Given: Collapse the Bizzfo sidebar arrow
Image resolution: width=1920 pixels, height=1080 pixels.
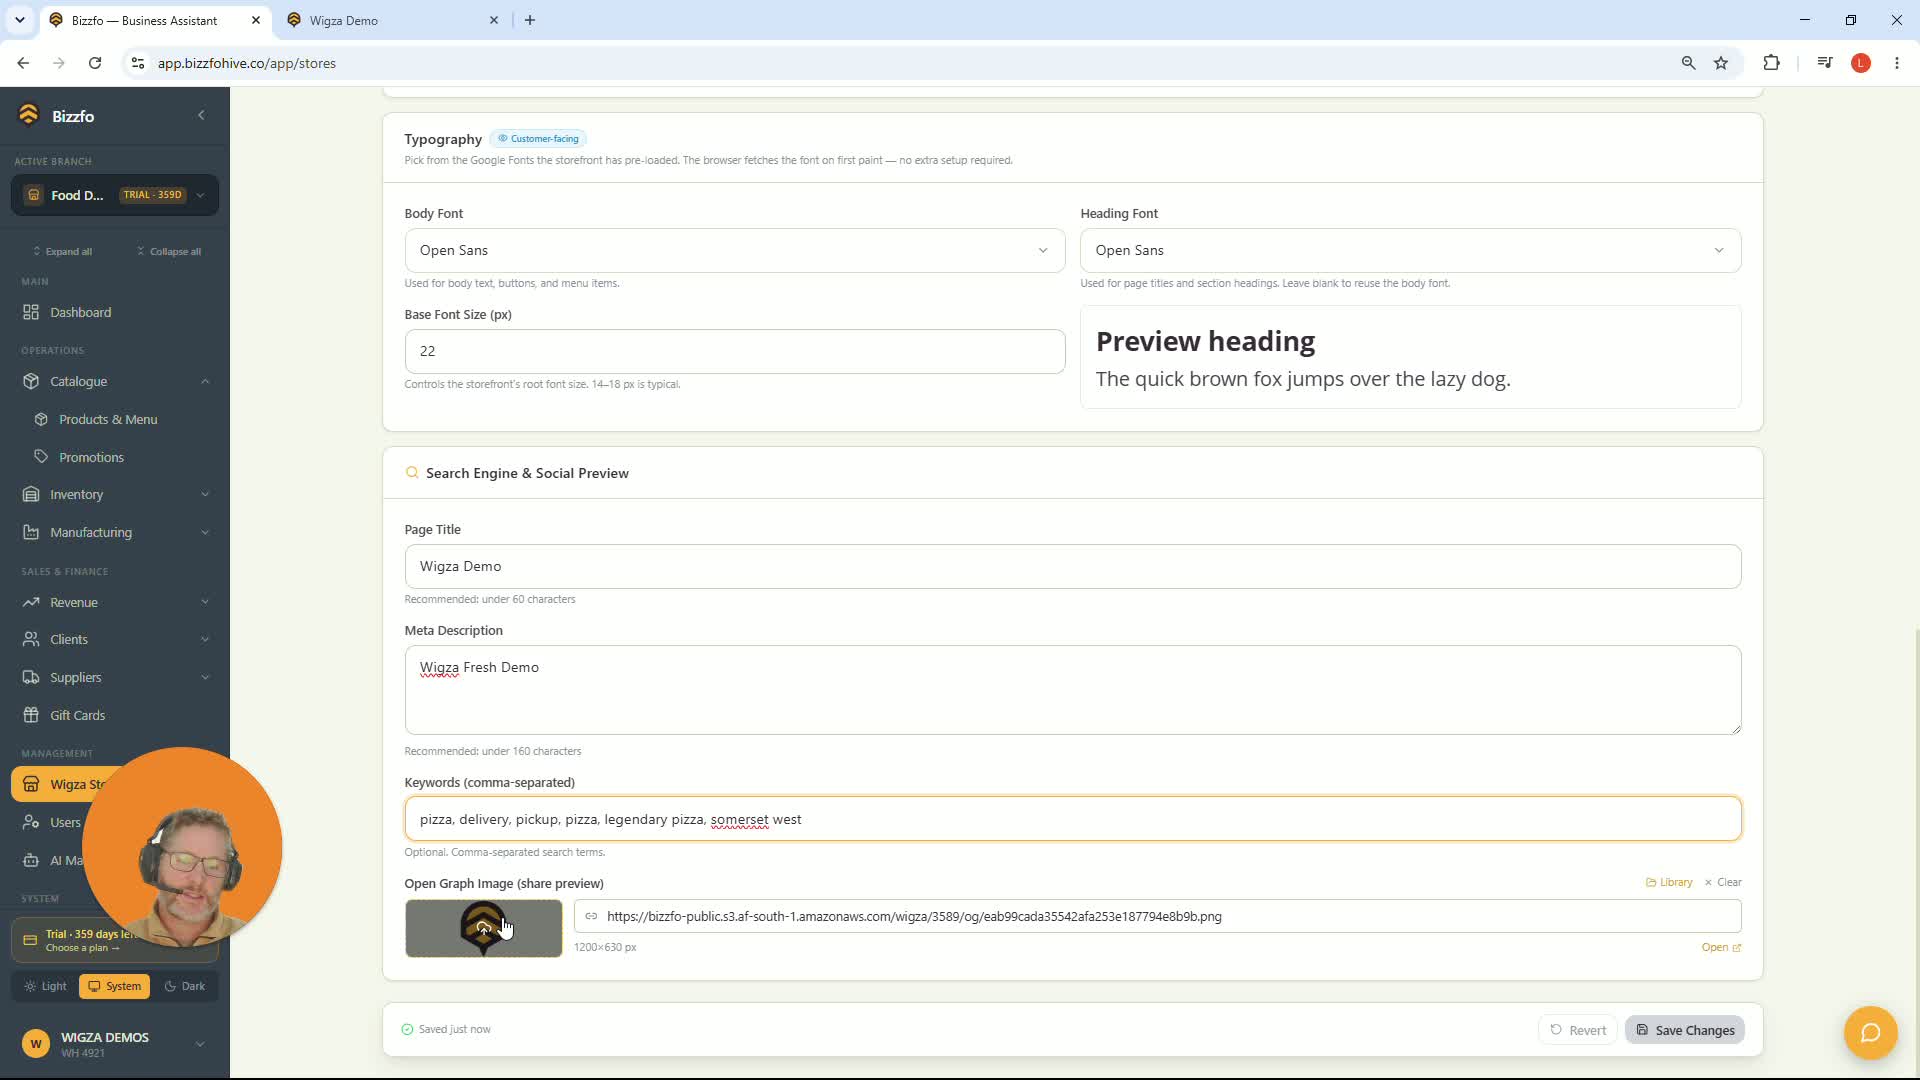Looking at the screenshot, I should click(201, 115).
